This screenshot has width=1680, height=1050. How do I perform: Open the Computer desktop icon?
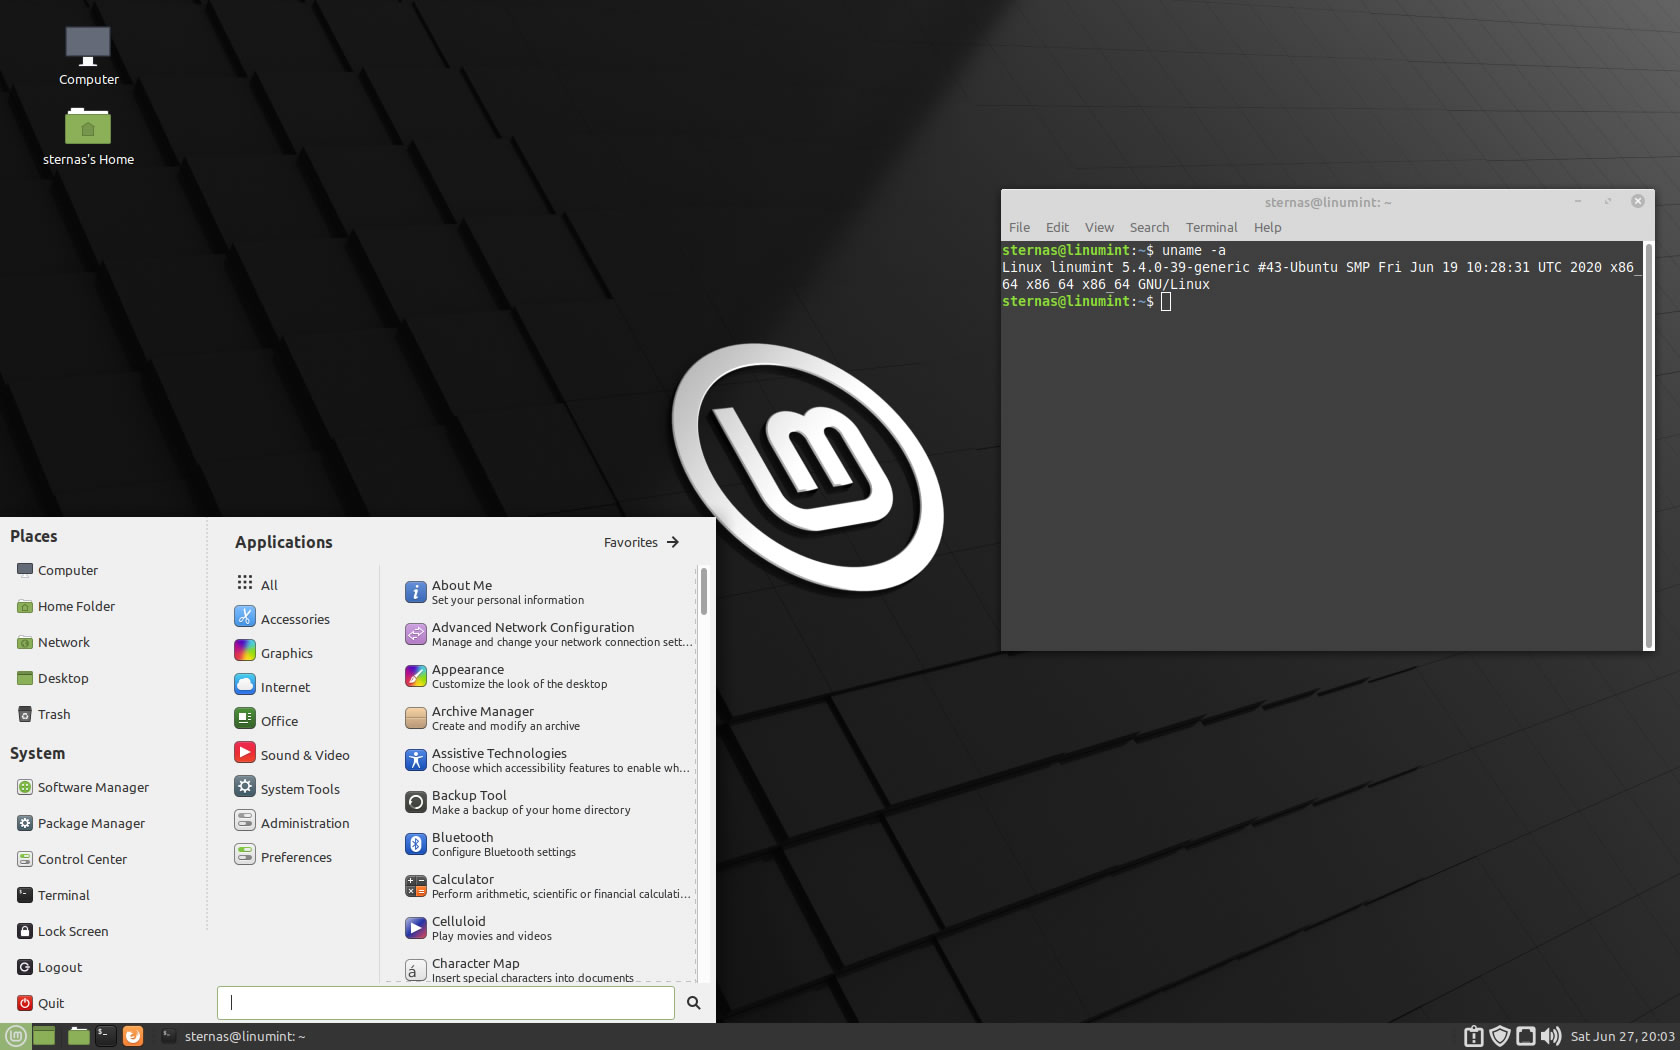(x=88, y=56)
